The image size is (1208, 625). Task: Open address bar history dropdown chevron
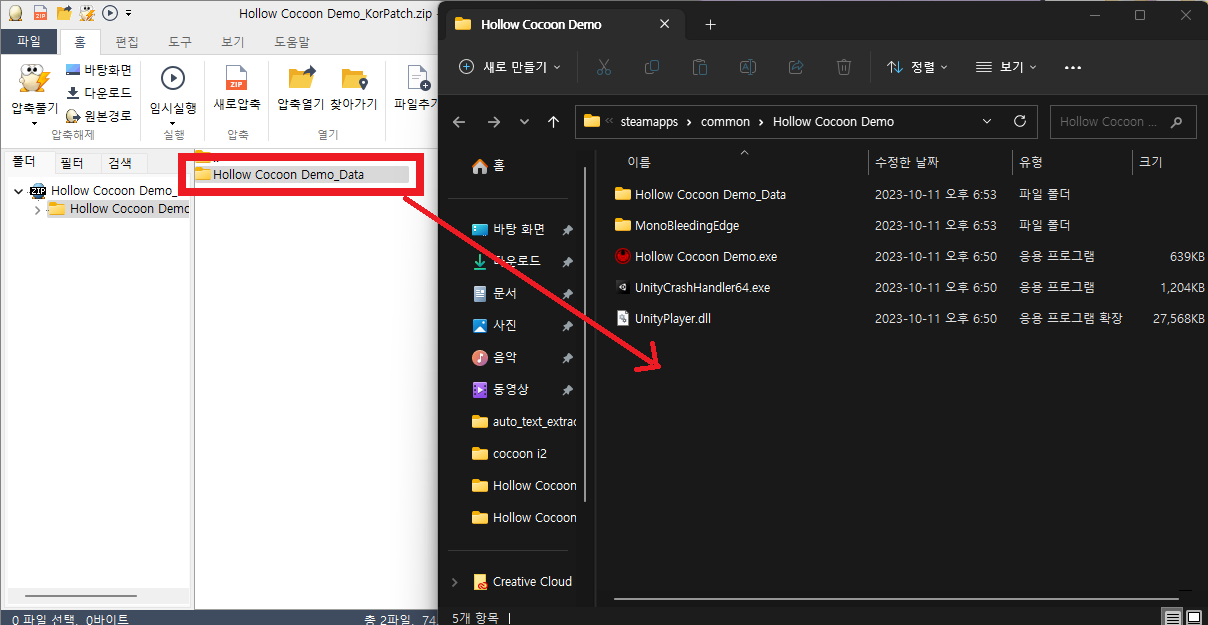(x=987, y=122)
